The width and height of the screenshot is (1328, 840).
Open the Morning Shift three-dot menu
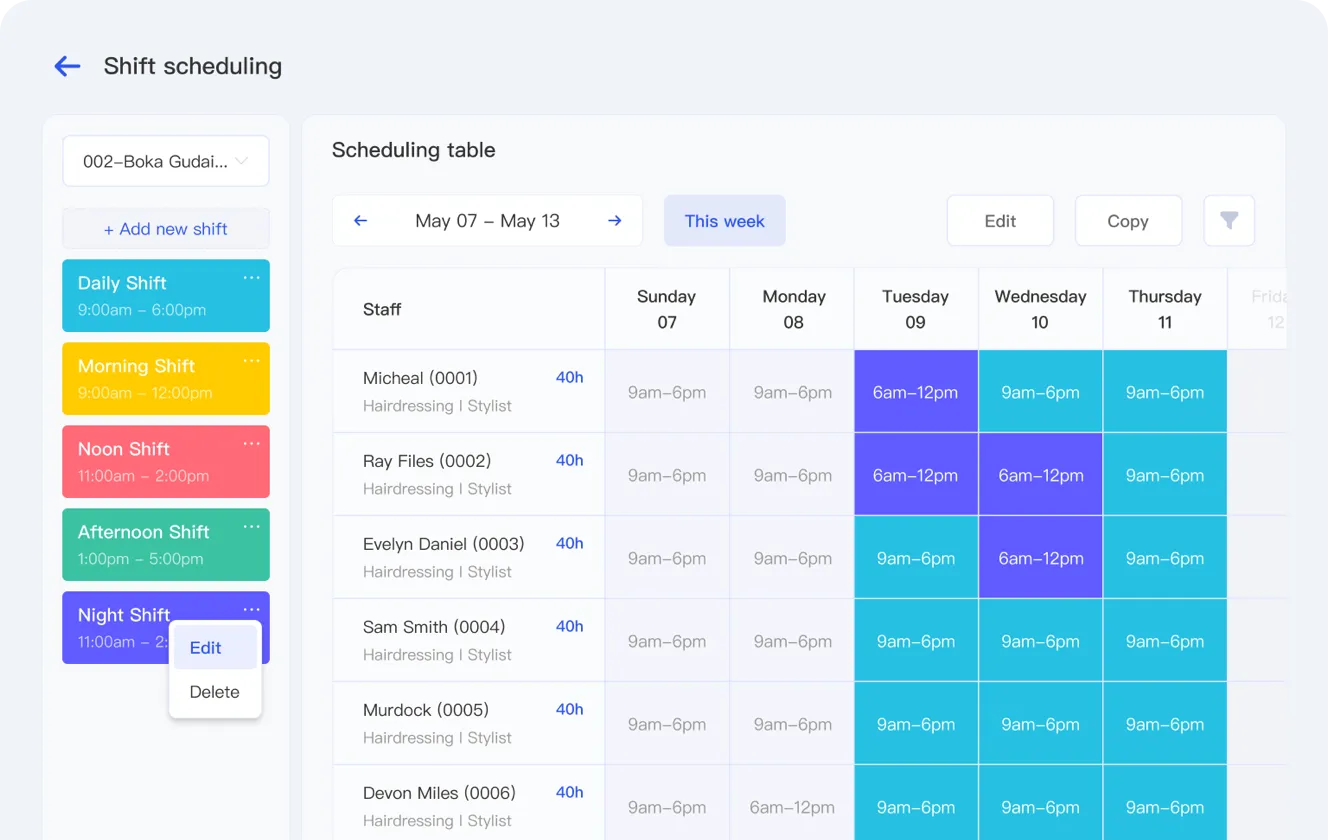coord(251,360)
